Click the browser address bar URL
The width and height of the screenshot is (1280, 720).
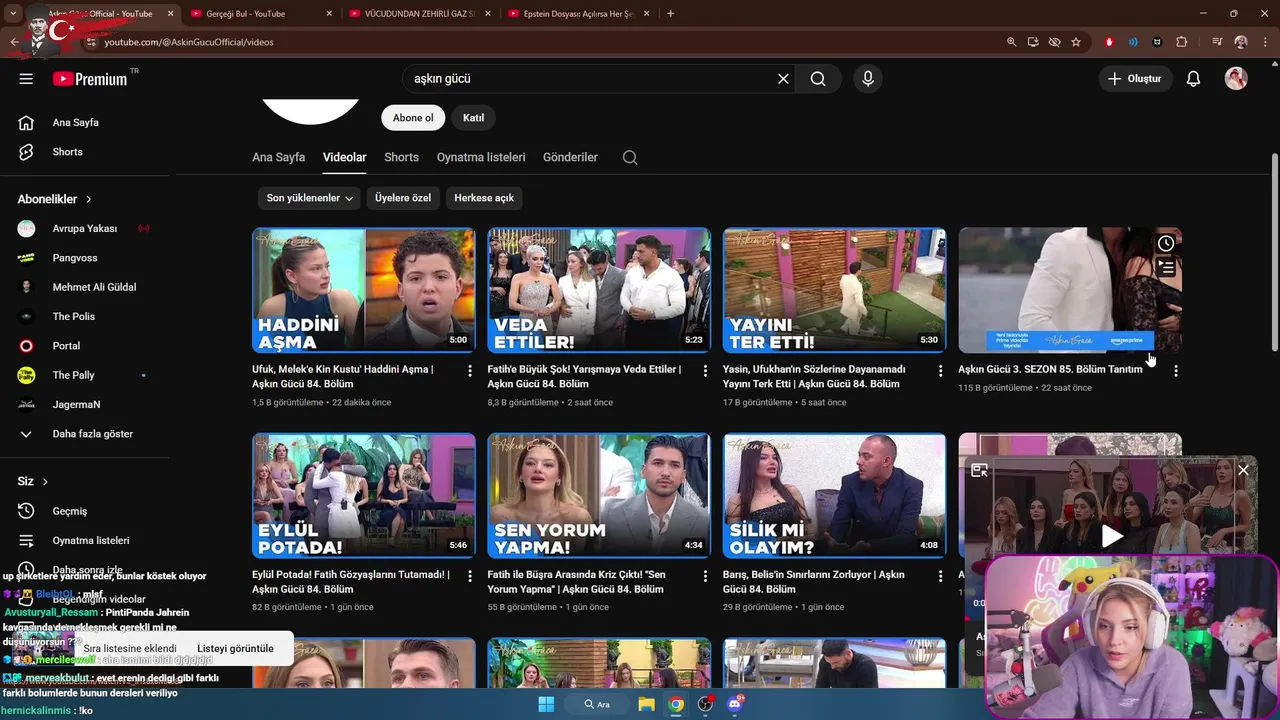point(189,42)
